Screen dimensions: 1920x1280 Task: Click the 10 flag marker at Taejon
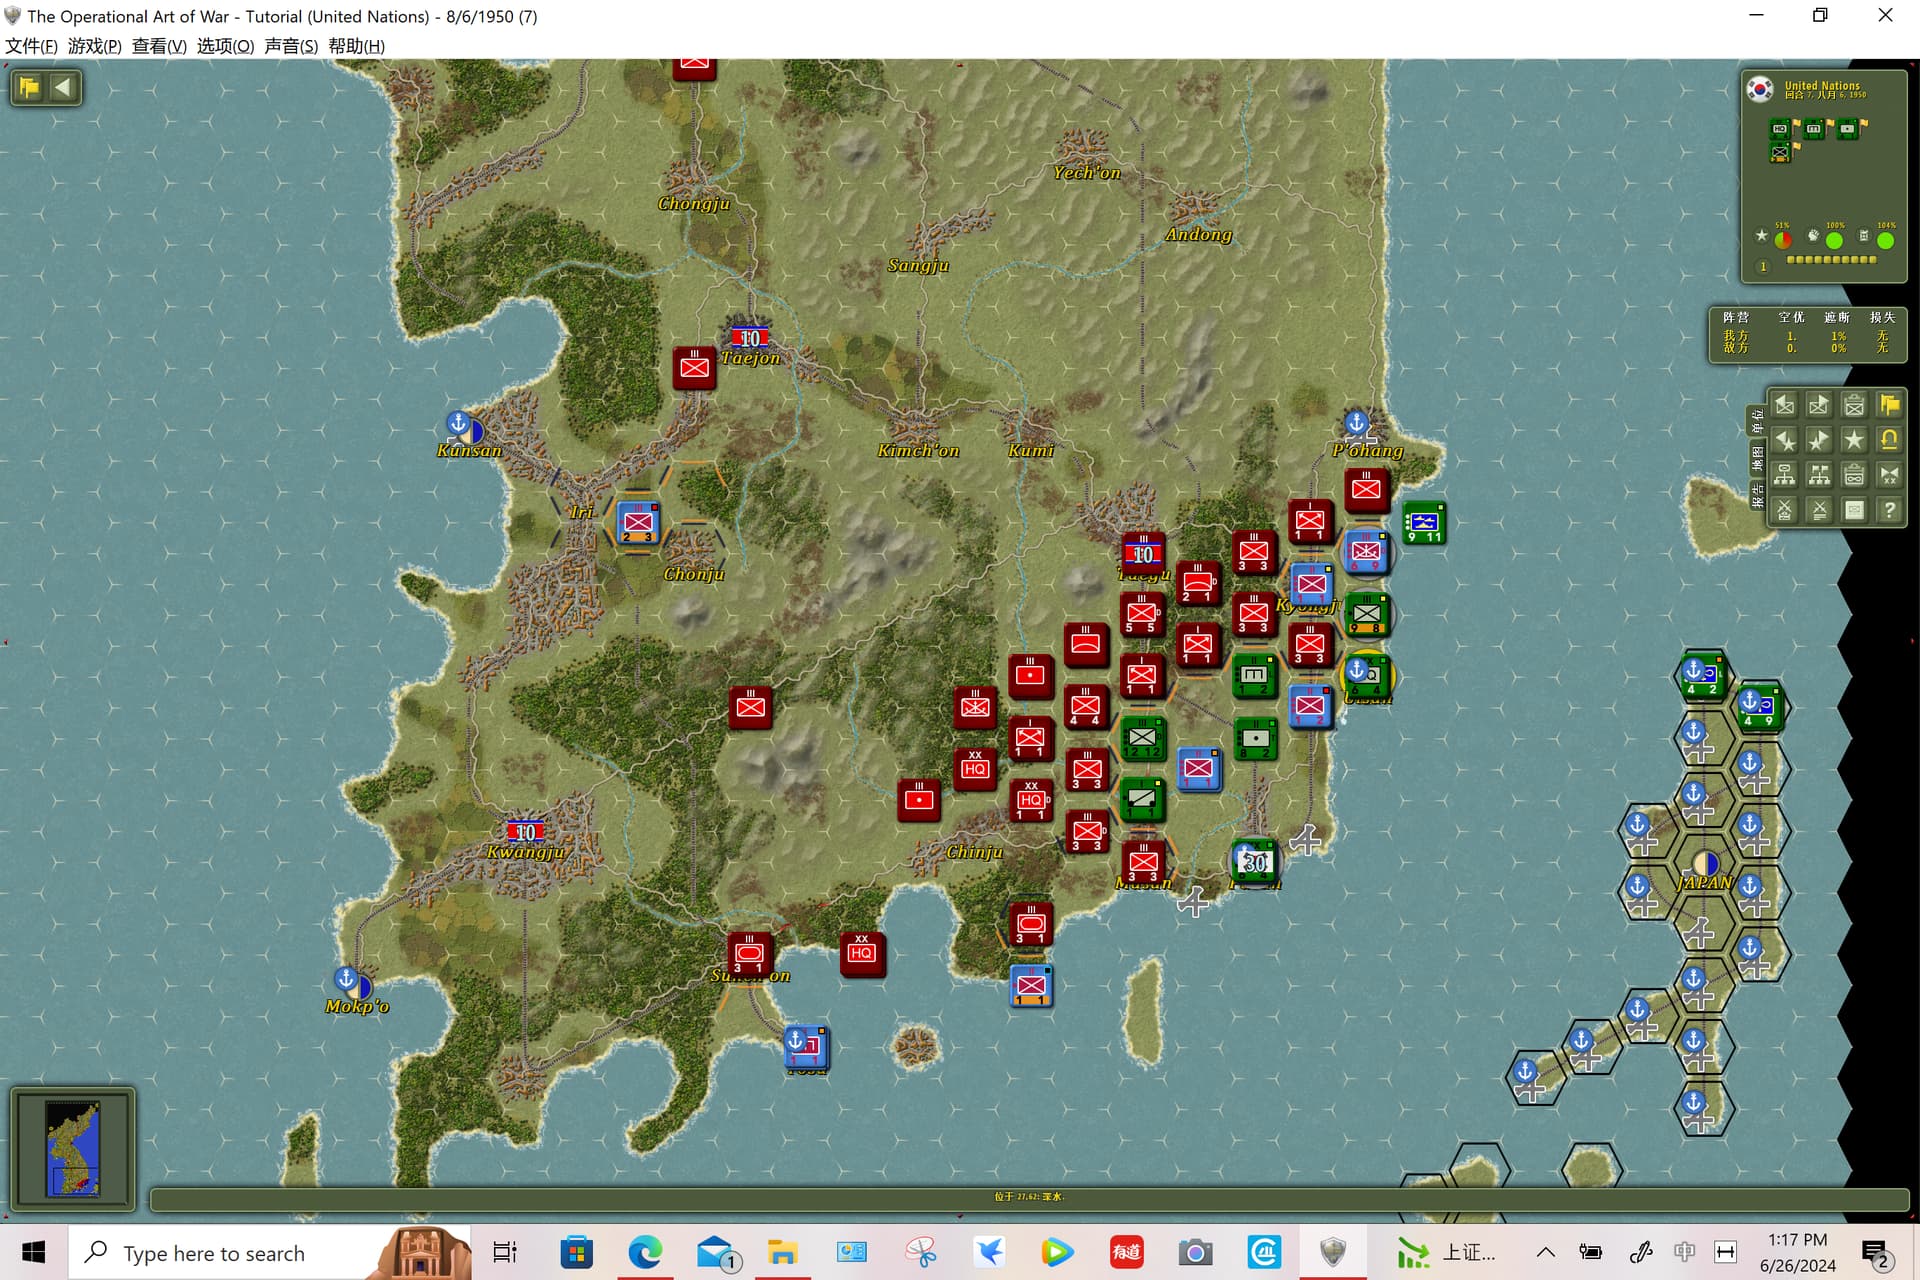[749, 338]
